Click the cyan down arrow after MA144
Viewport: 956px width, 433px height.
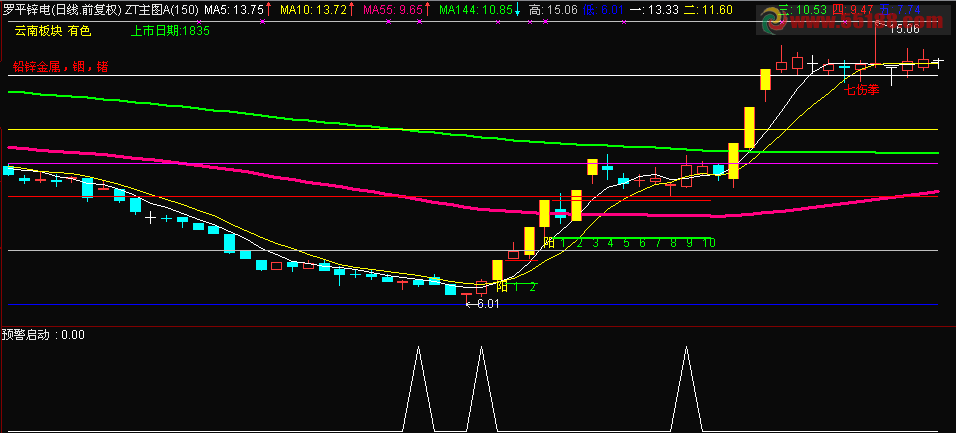click(x=518, y=9)
